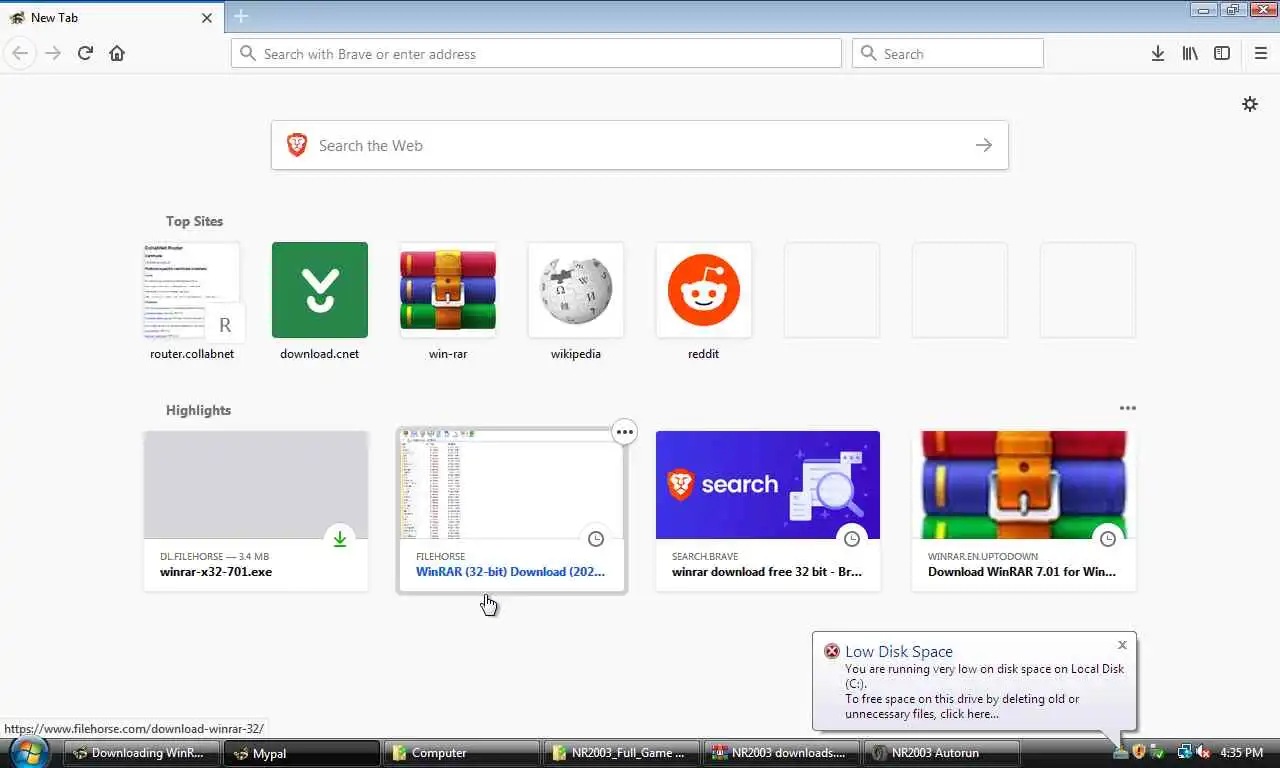Open the downloads toolbar arrow icon
Image resolution: width=1280 pixels, height=768 pixels.
coord(1157,54)
